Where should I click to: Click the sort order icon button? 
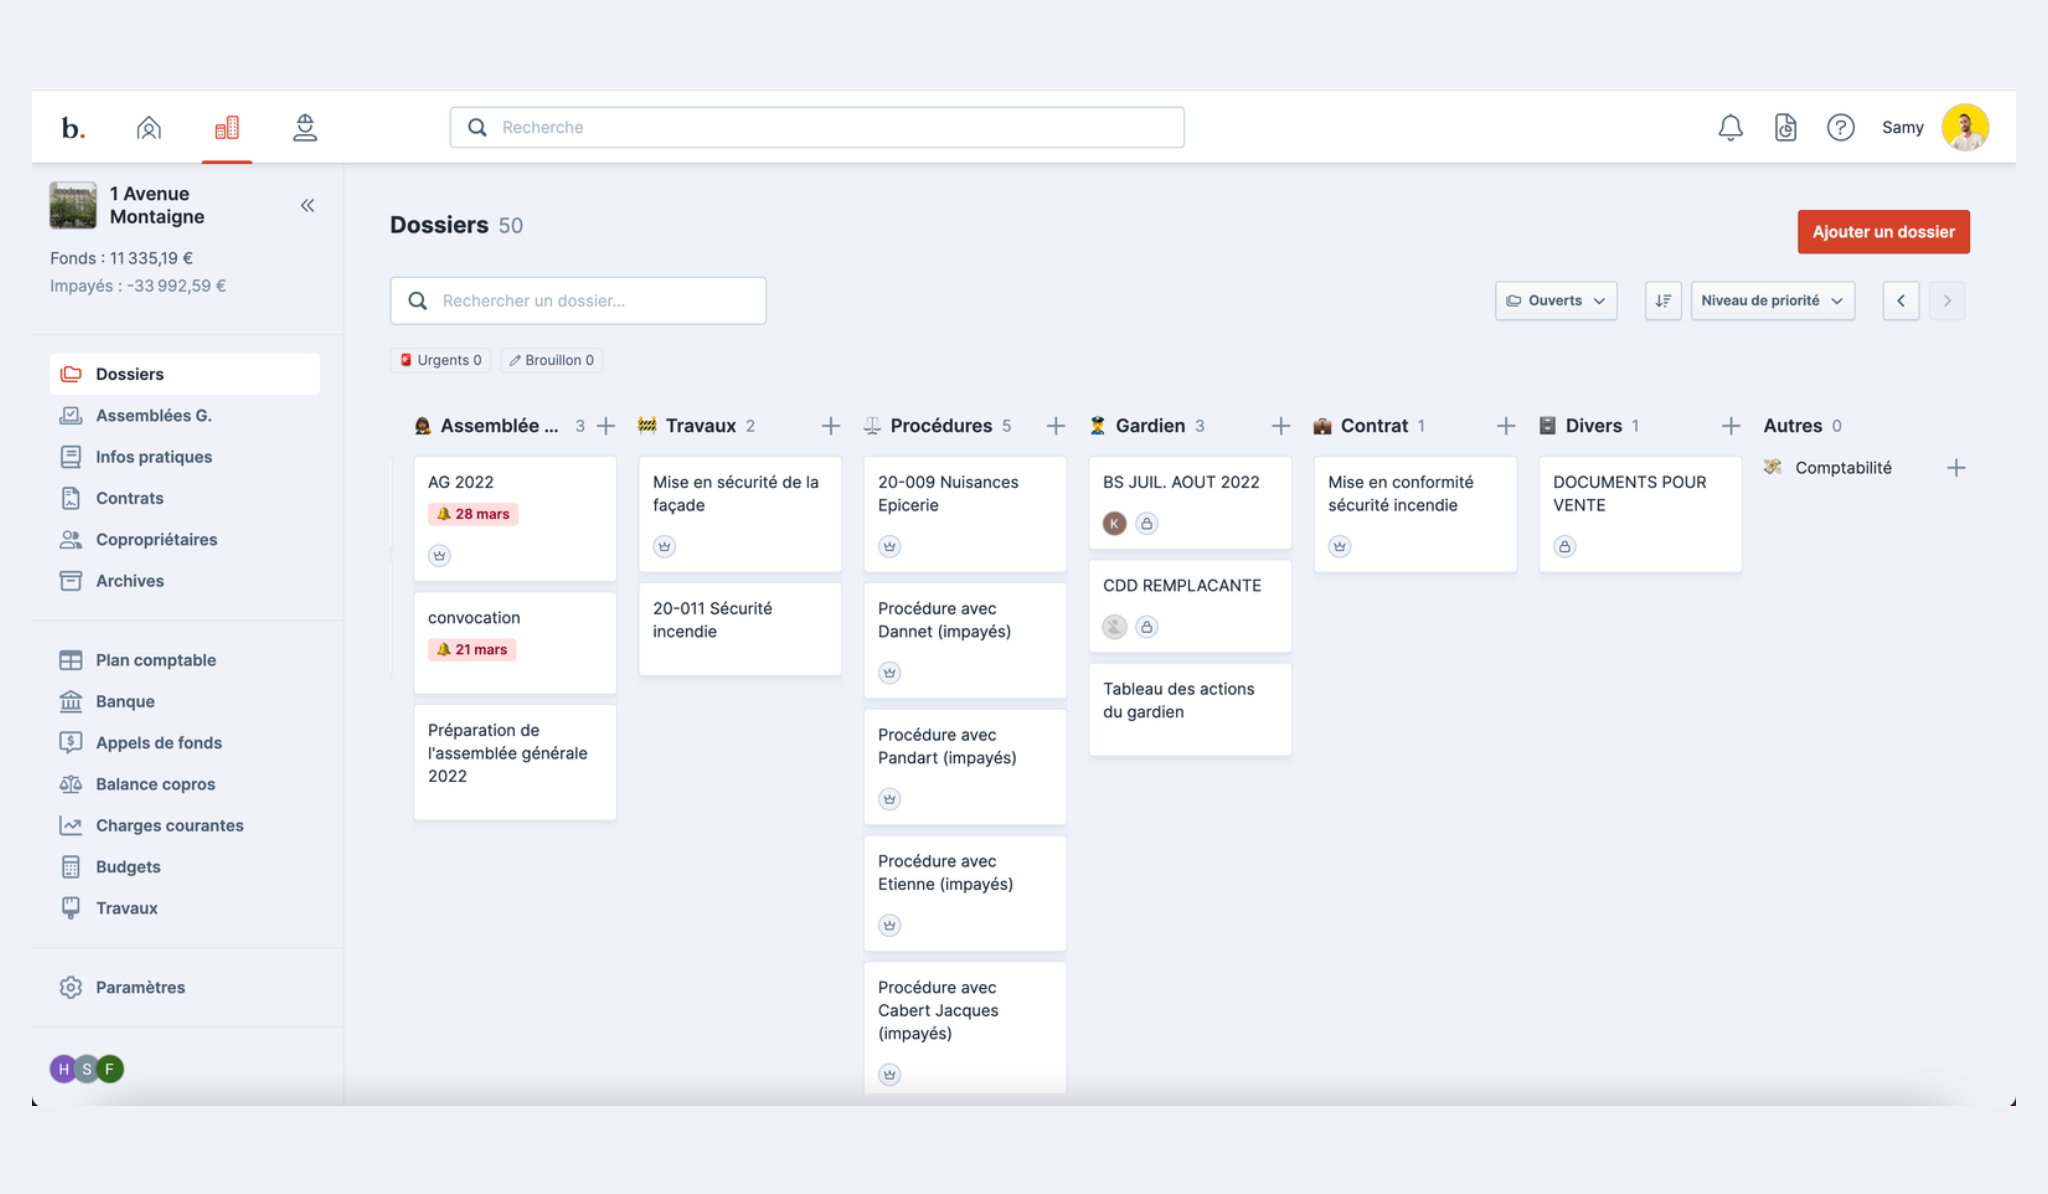(x=1663, y=300)
